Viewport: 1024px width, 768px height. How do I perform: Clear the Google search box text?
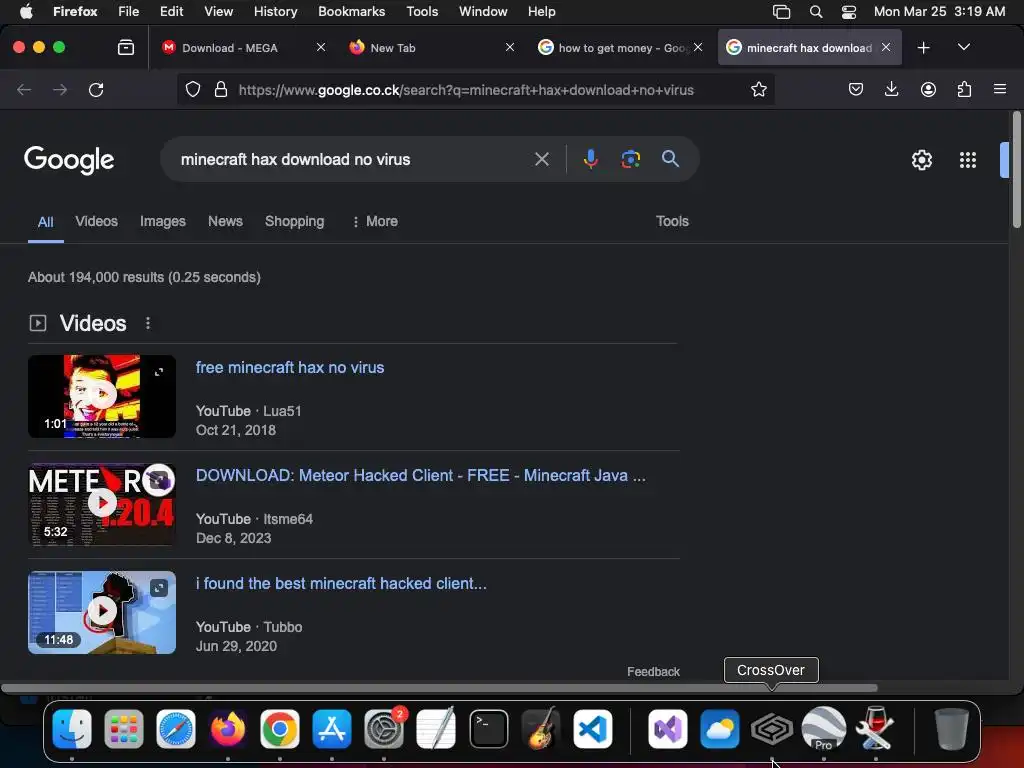click(541, 159)
